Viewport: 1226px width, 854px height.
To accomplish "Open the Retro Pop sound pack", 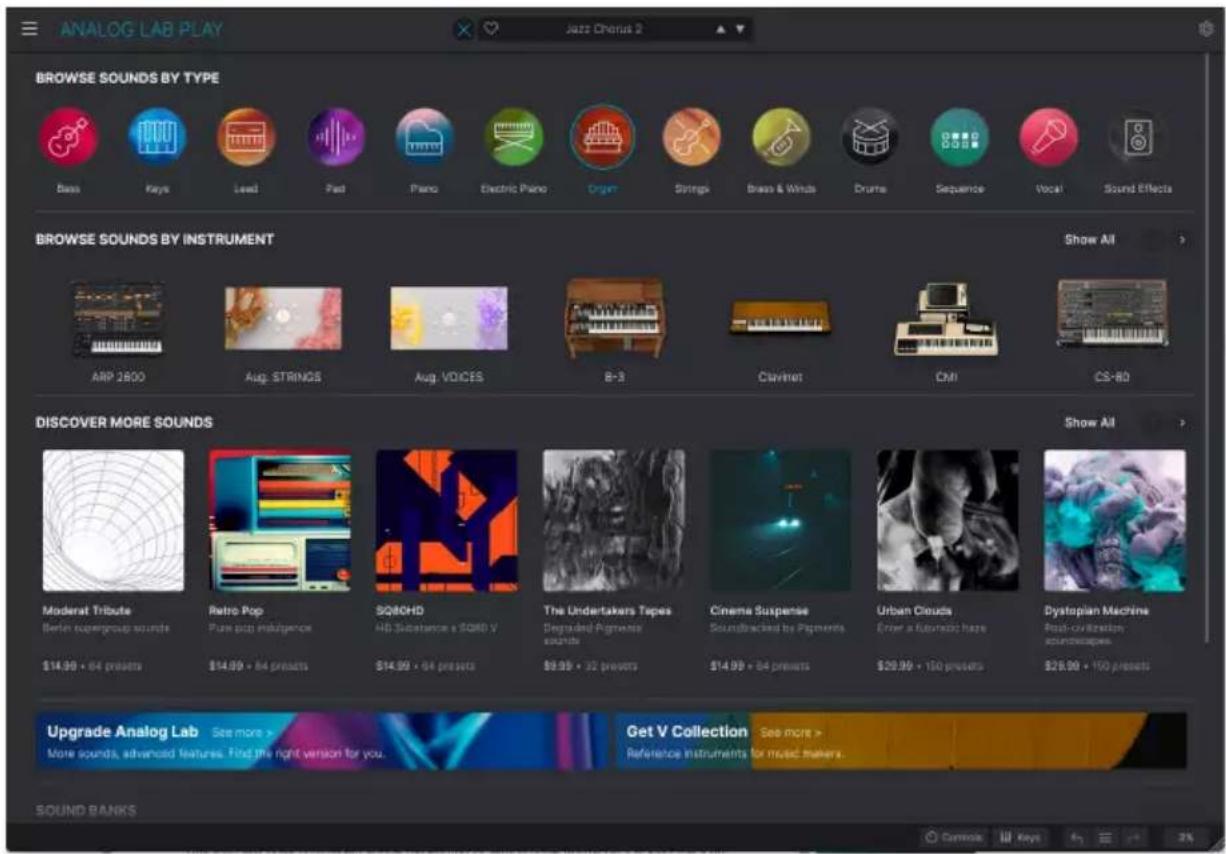I will click(x=280, y=521).
